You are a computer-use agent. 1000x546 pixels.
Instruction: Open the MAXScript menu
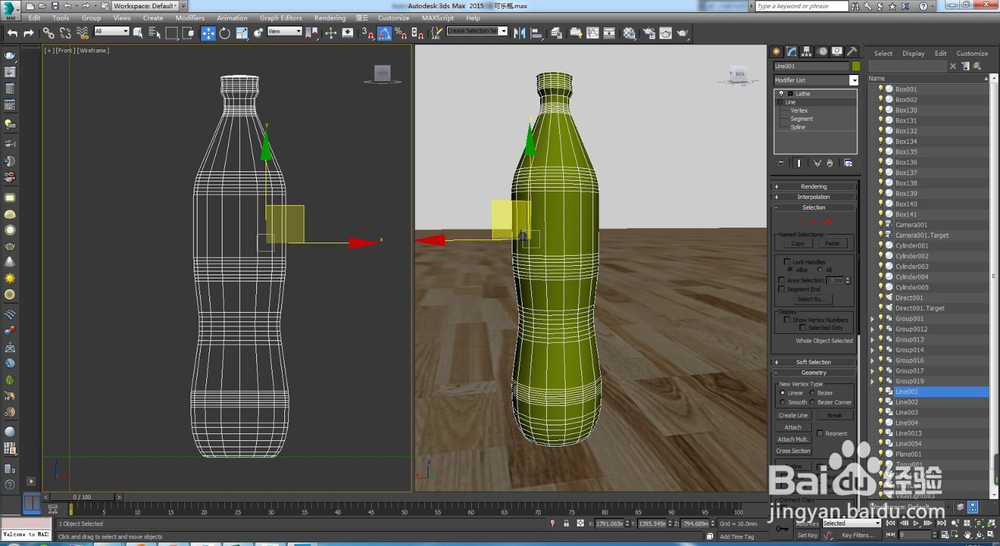click(438, 18)
